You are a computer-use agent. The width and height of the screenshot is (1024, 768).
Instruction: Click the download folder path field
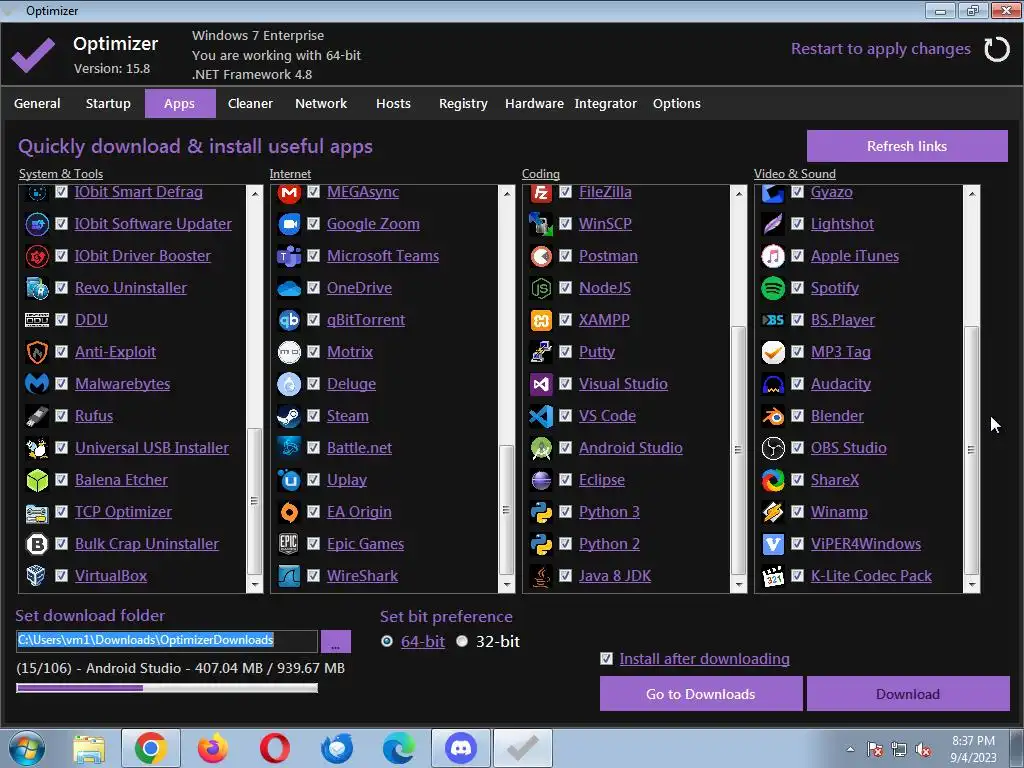click(x=167, y=641)
